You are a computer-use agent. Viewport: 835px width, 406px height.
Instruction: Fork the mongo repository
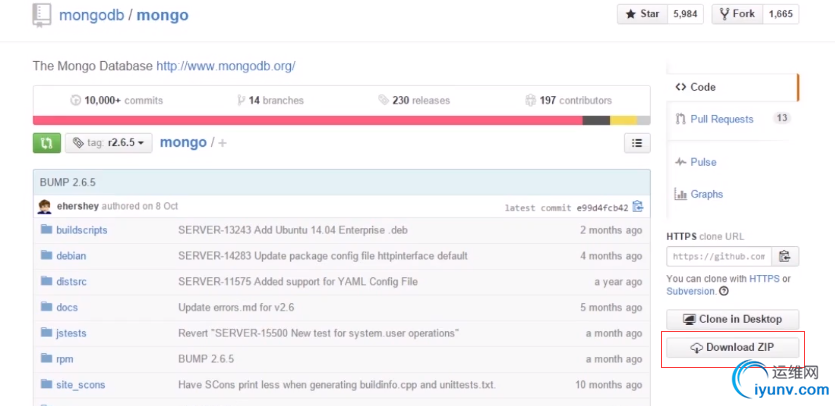pos(737,14)
